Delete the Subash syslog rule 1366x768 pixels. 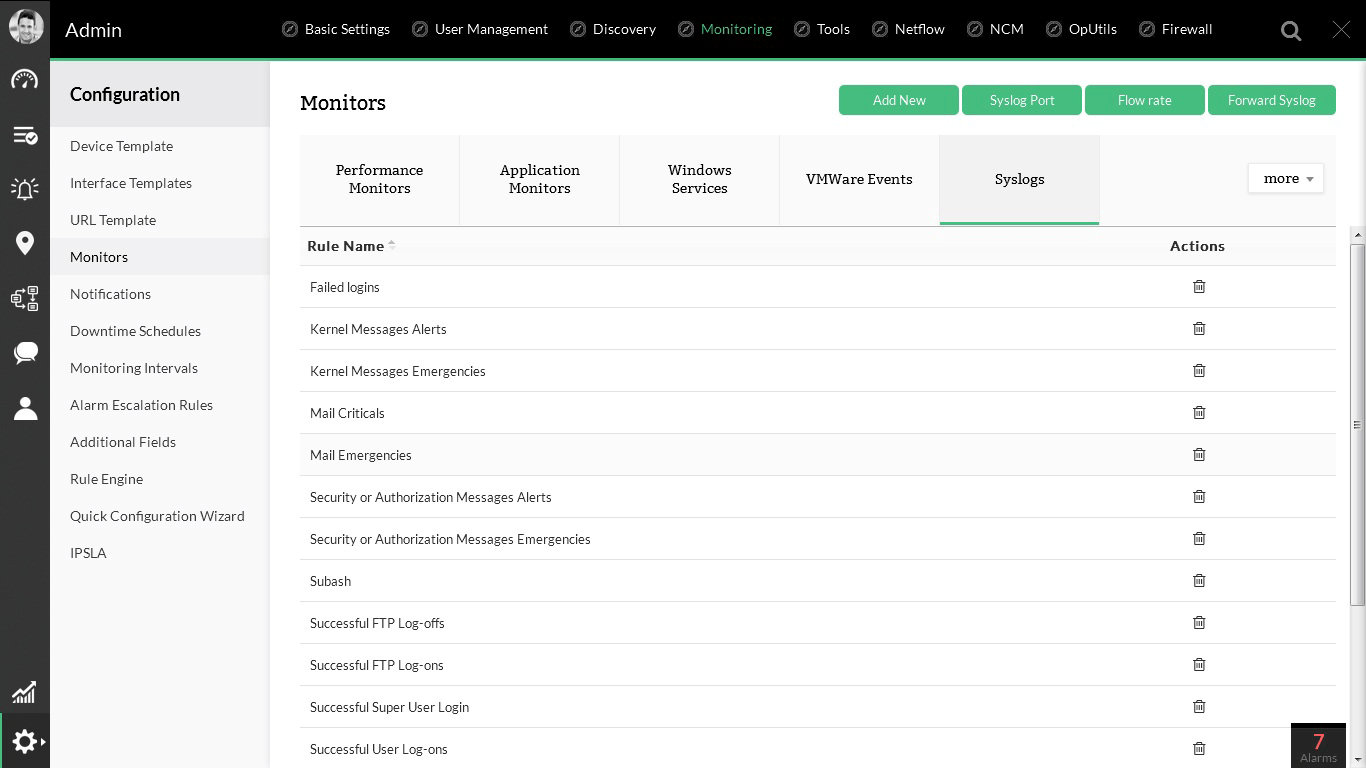(x=1199, y=581)
